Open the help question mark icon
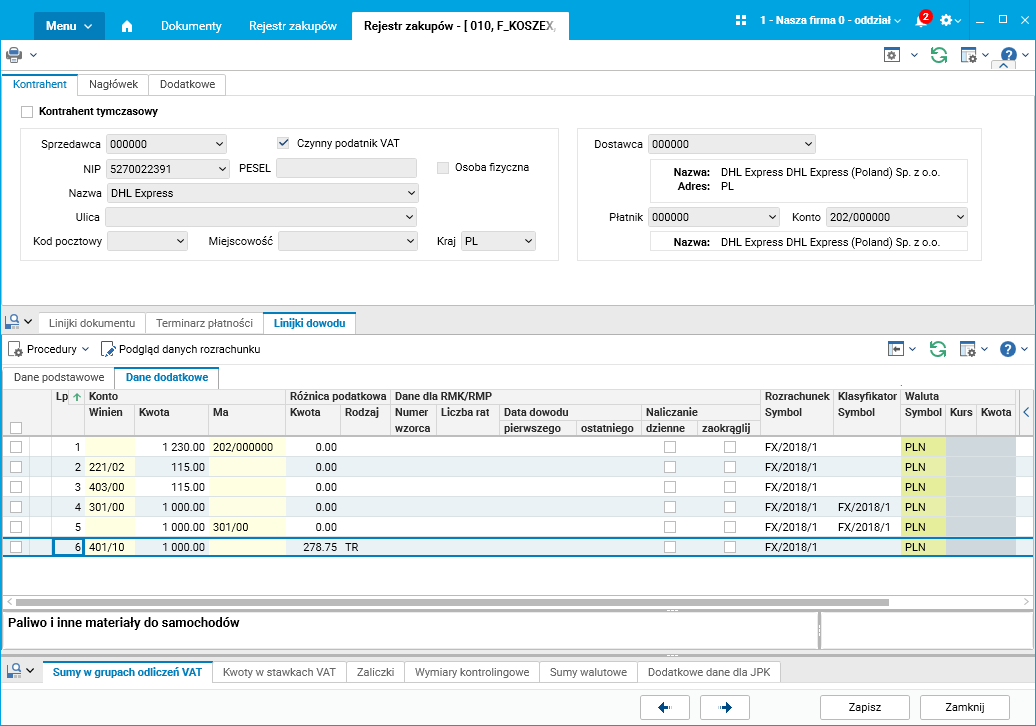Image resolution: width=1036 pixels, height=726 pixels. (1008, 55)
